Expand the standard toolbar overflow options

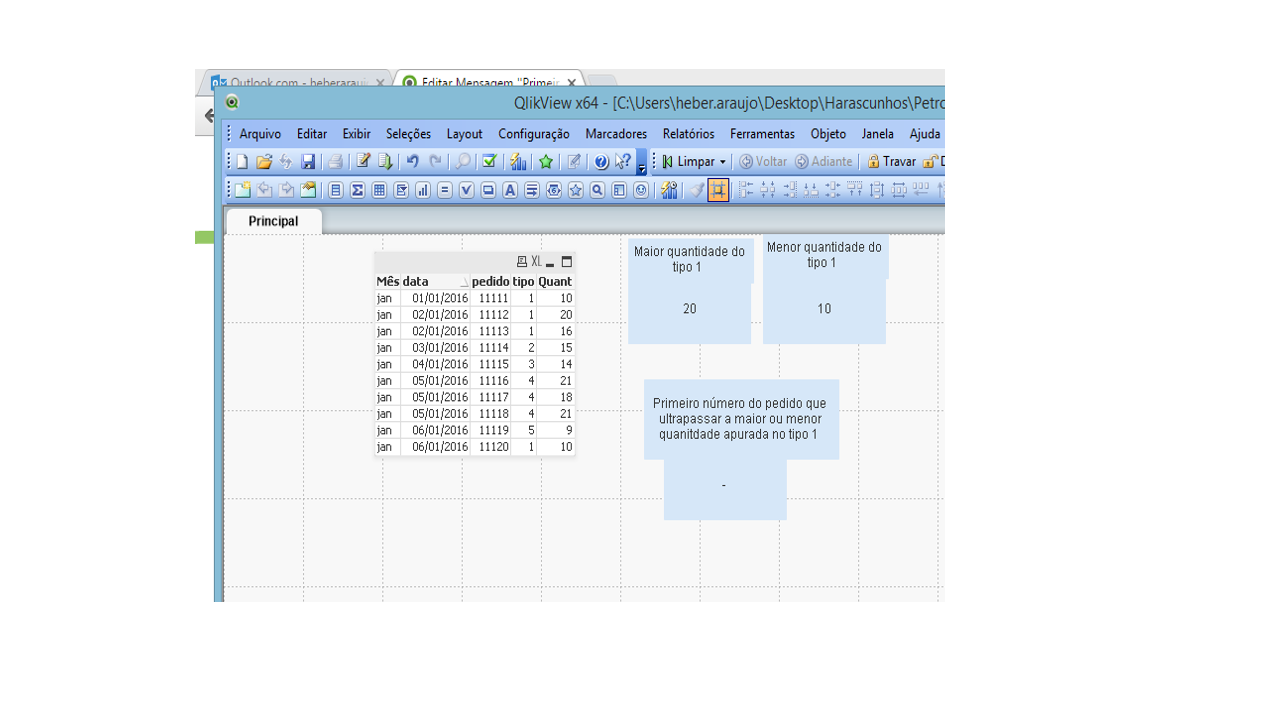(642, 162)
